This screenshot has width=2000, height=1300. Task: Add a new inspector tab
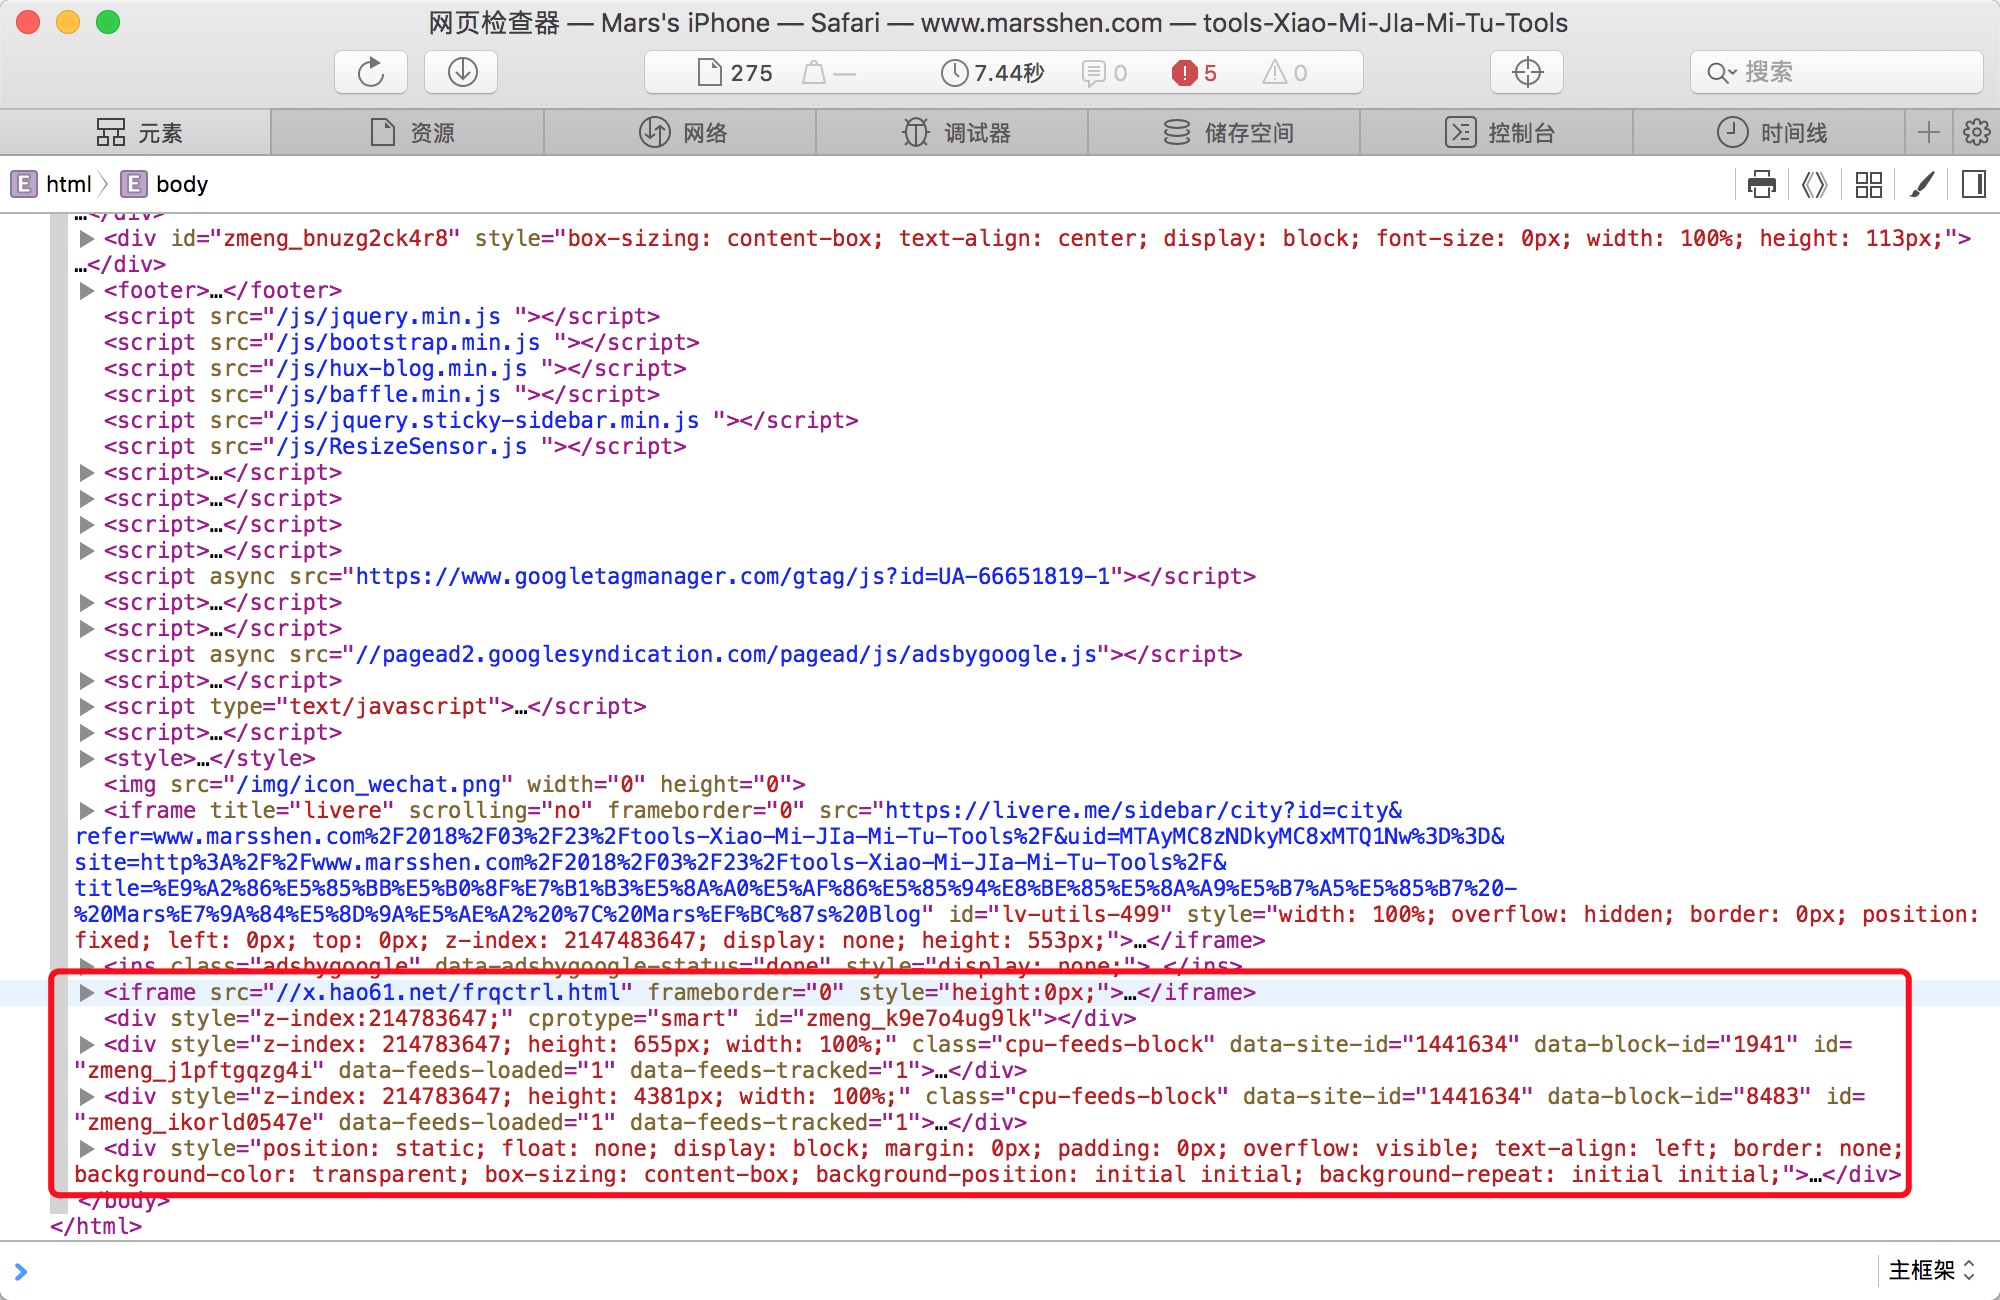coord(1929,132)
